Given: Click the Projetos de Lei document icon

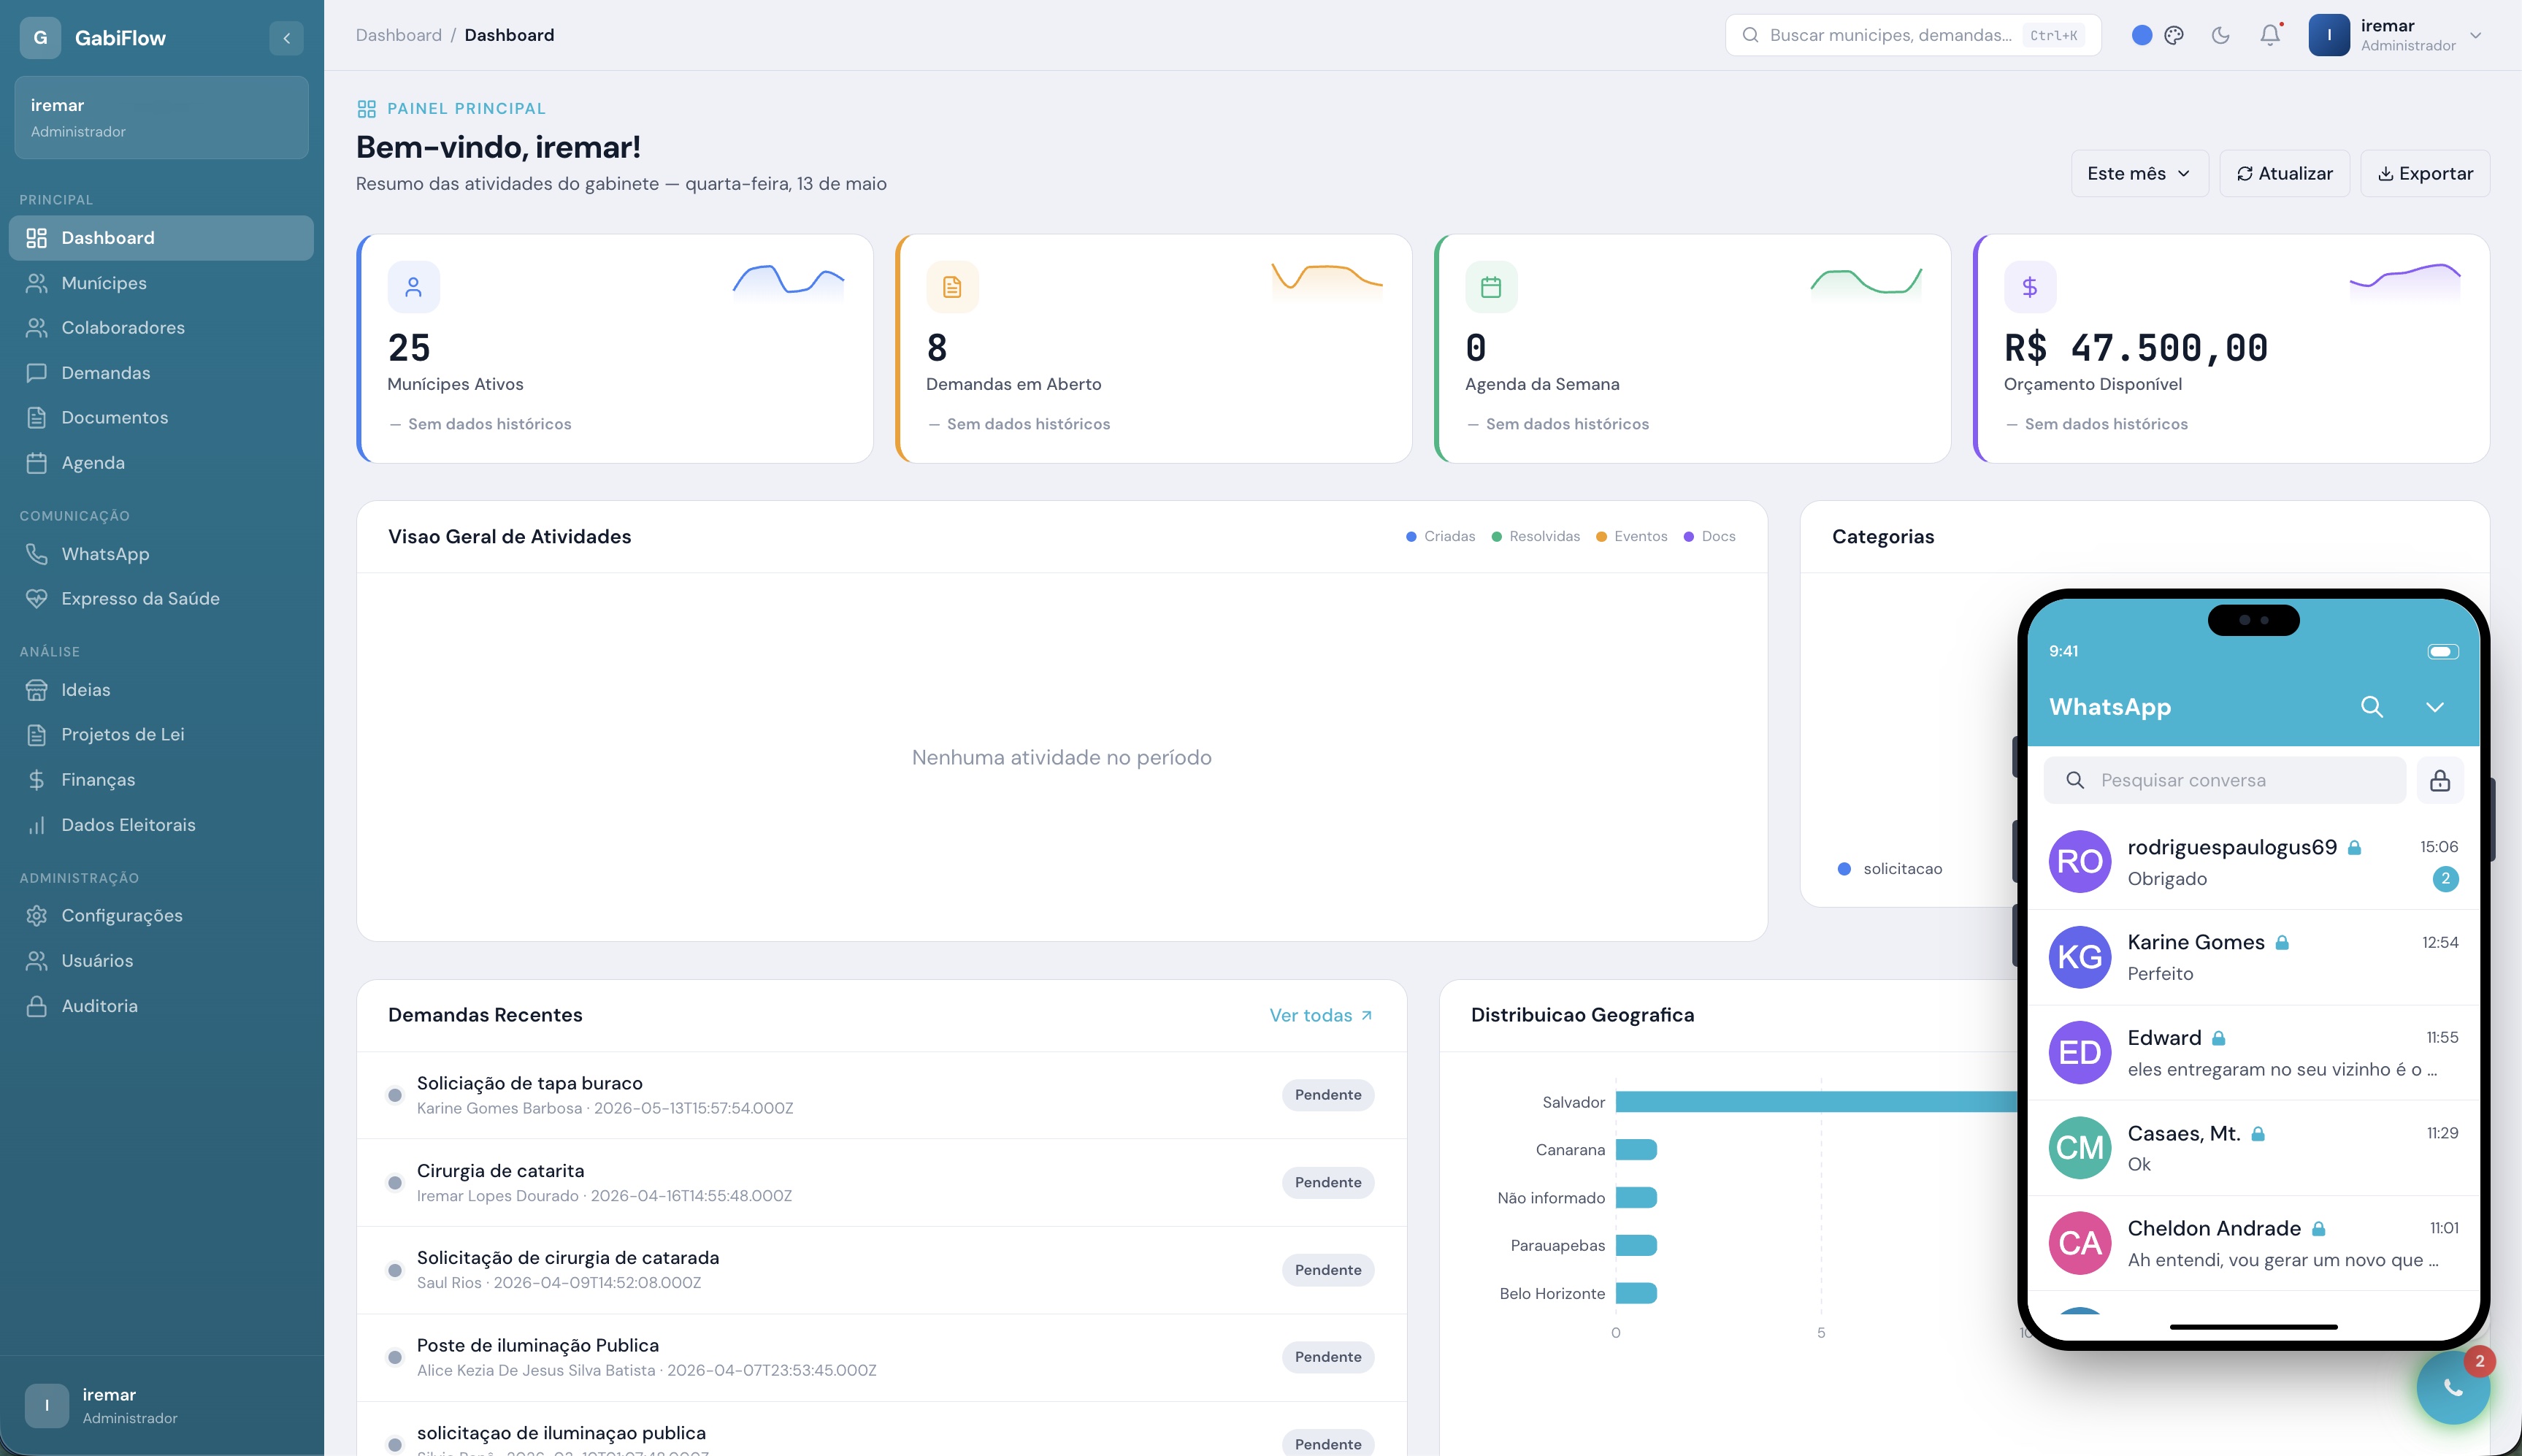Looking at the screenshot, I should coord(37,735).
